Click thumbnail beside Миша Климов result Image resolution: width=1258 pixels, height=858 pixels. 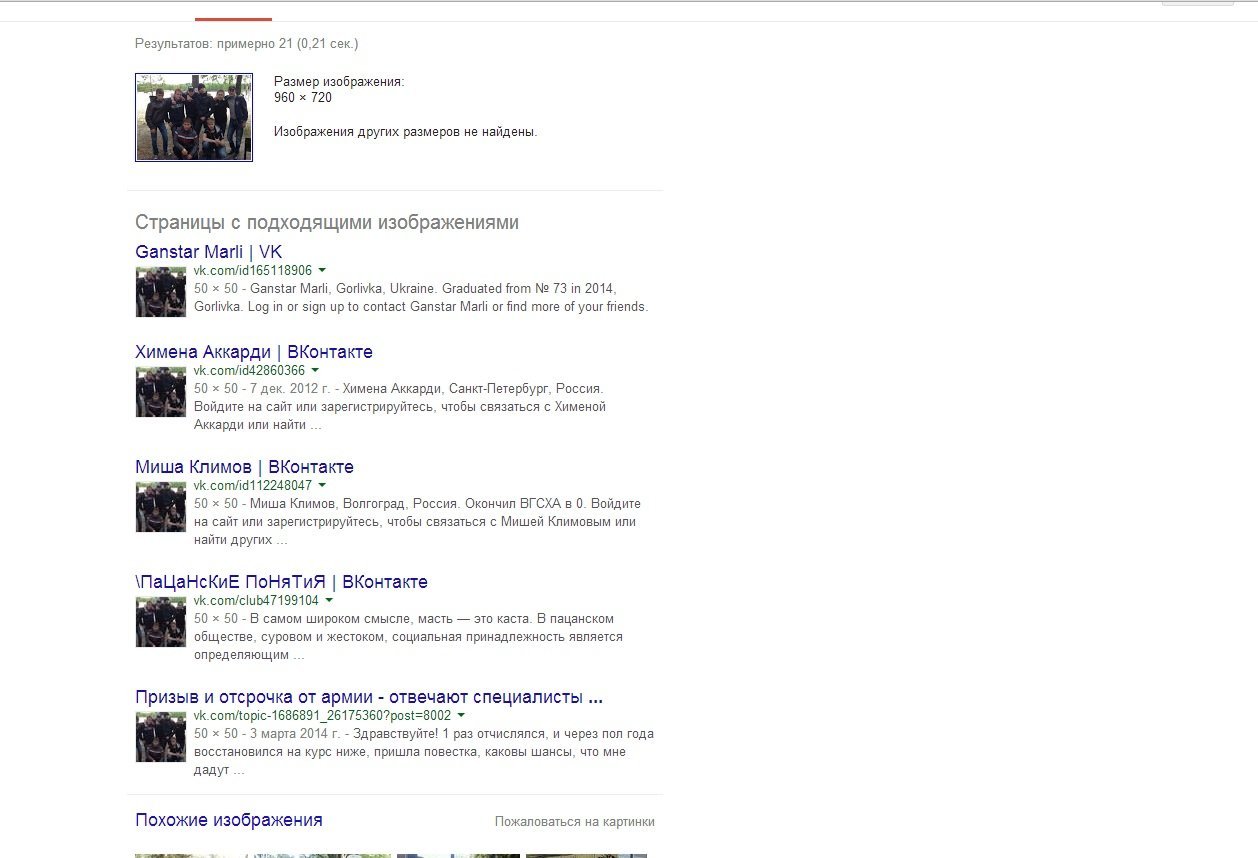click(161, 507)
